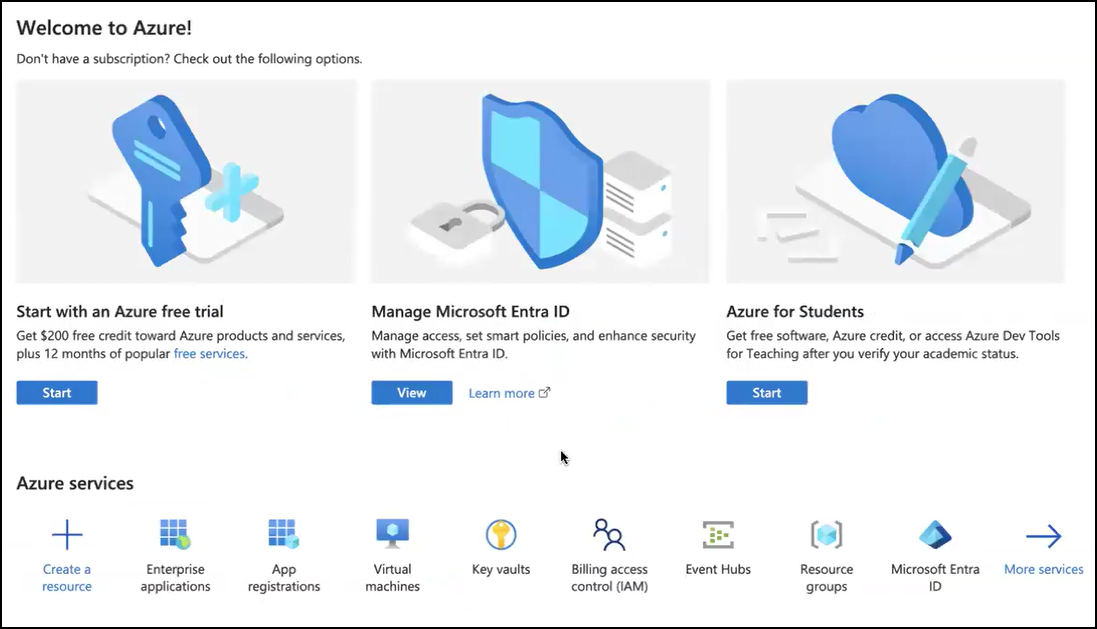Click the Azure services heading
Viewport: 1097px width, 629px height.
(75, 483)
